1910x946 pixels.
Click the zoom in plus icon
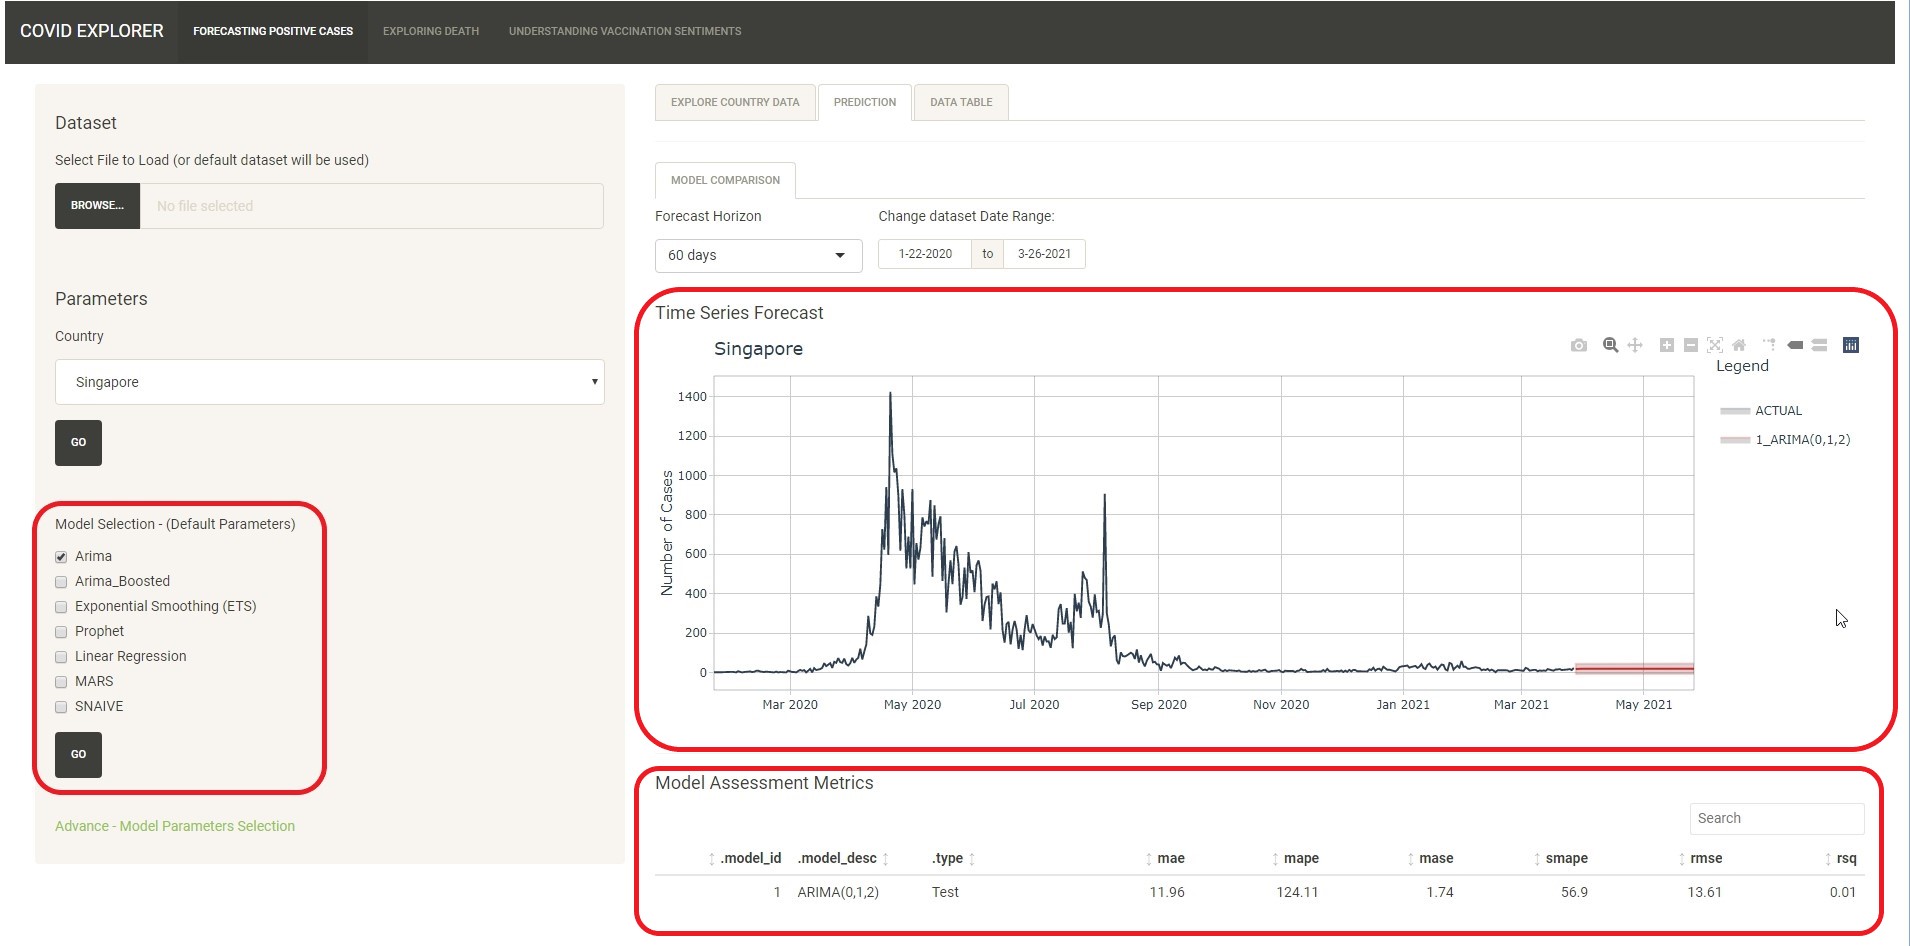point(1666,345)
